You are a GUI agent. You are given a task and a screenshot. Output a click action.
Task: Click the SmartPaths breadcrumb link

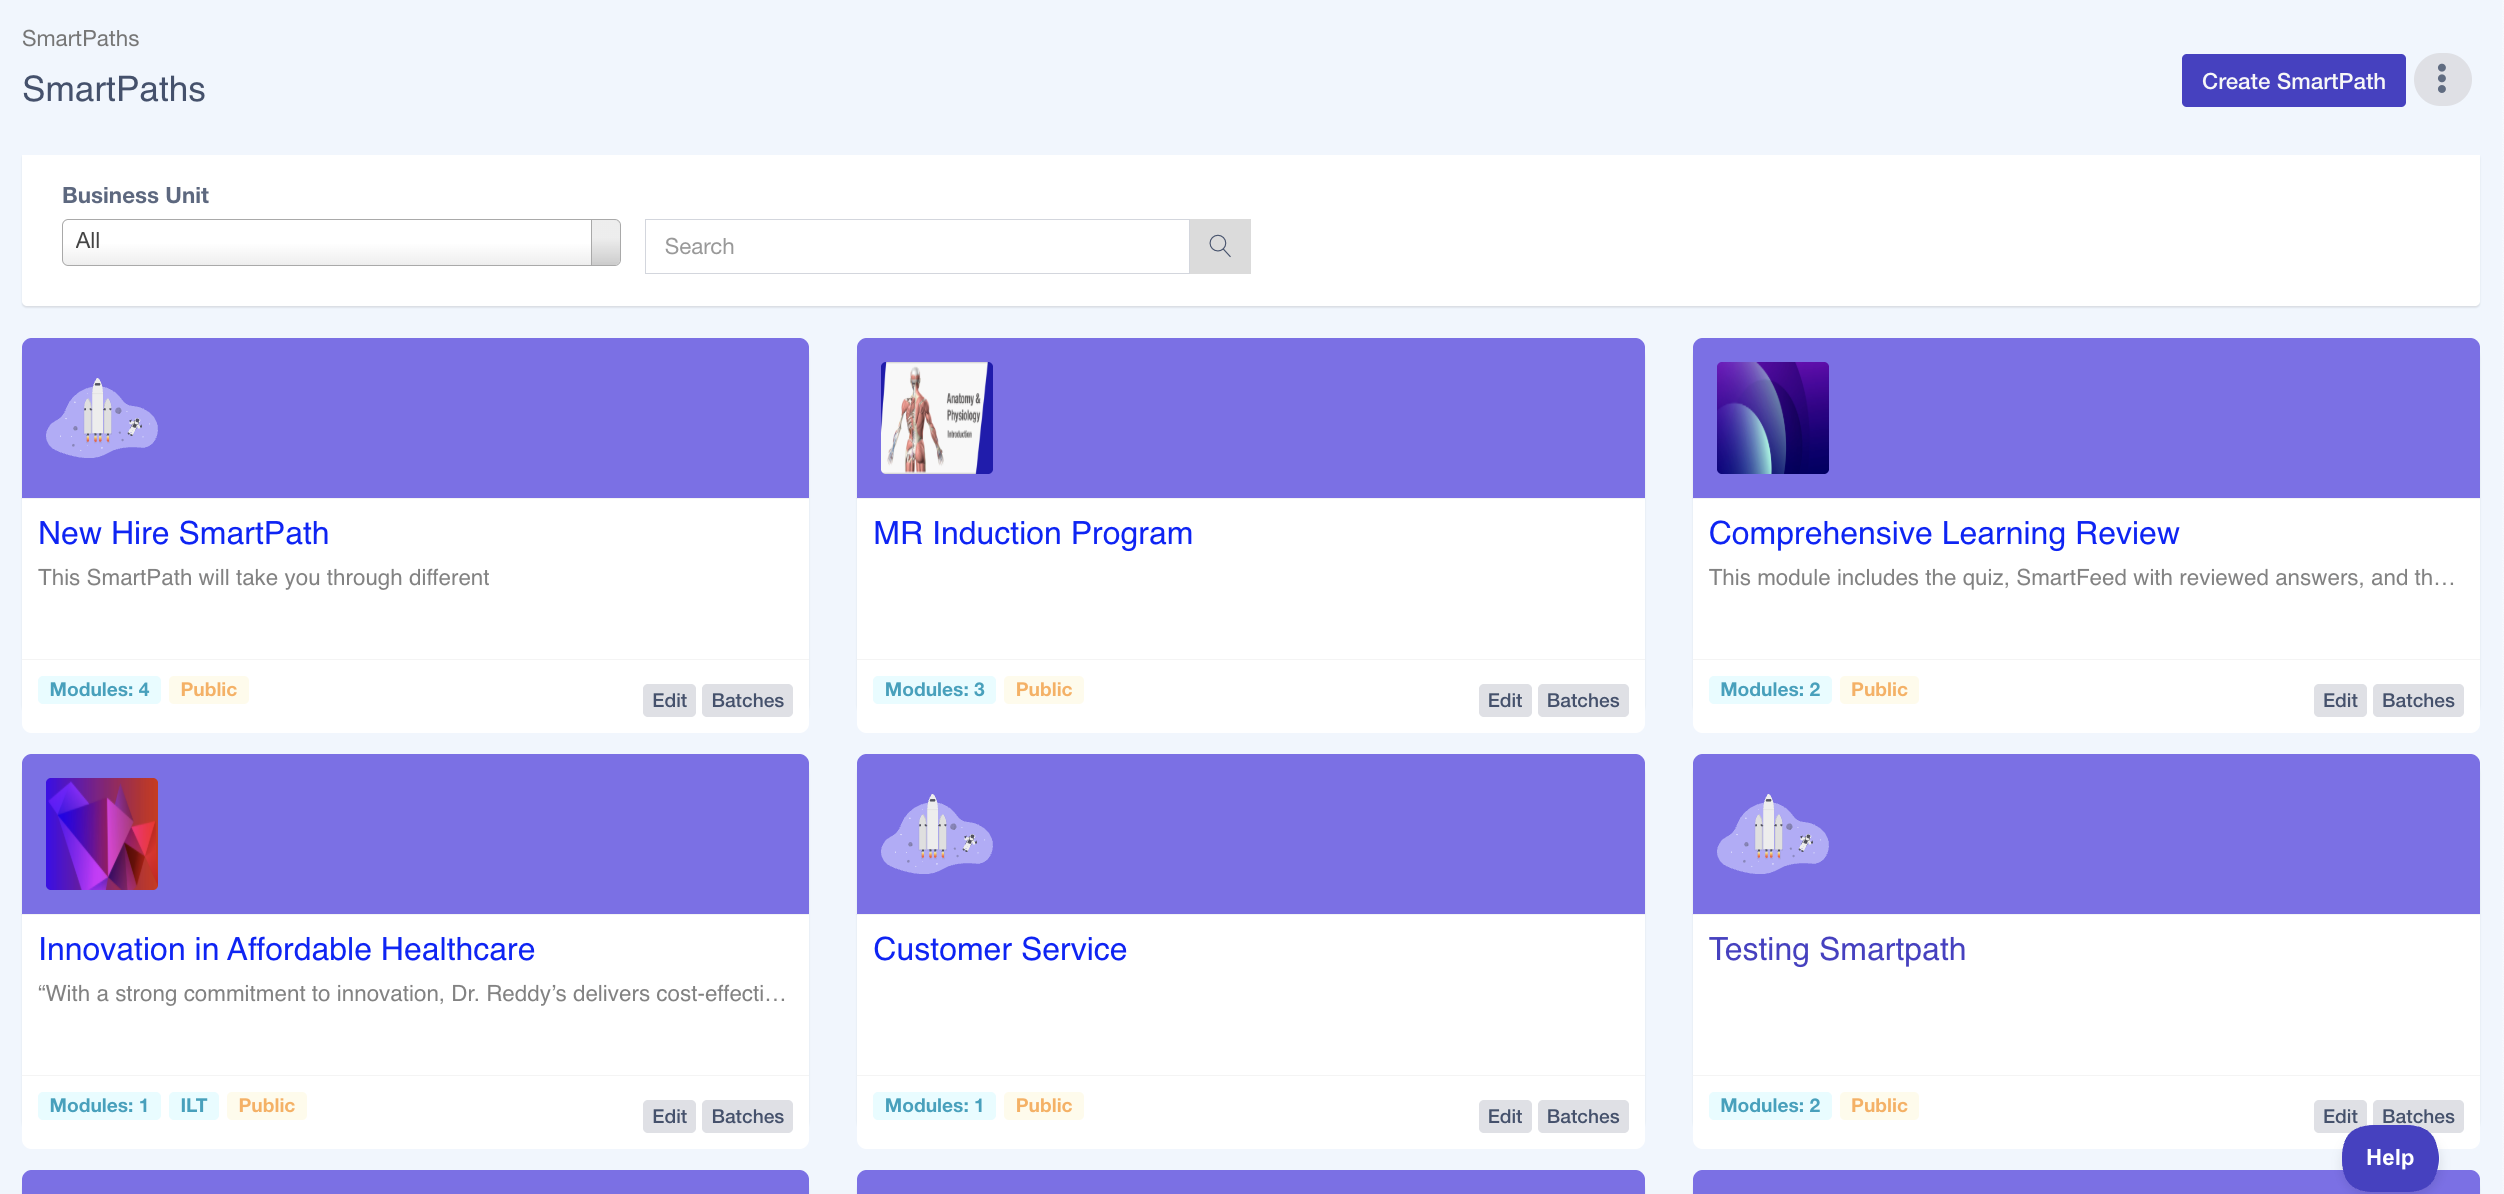[x=80, y=38]
